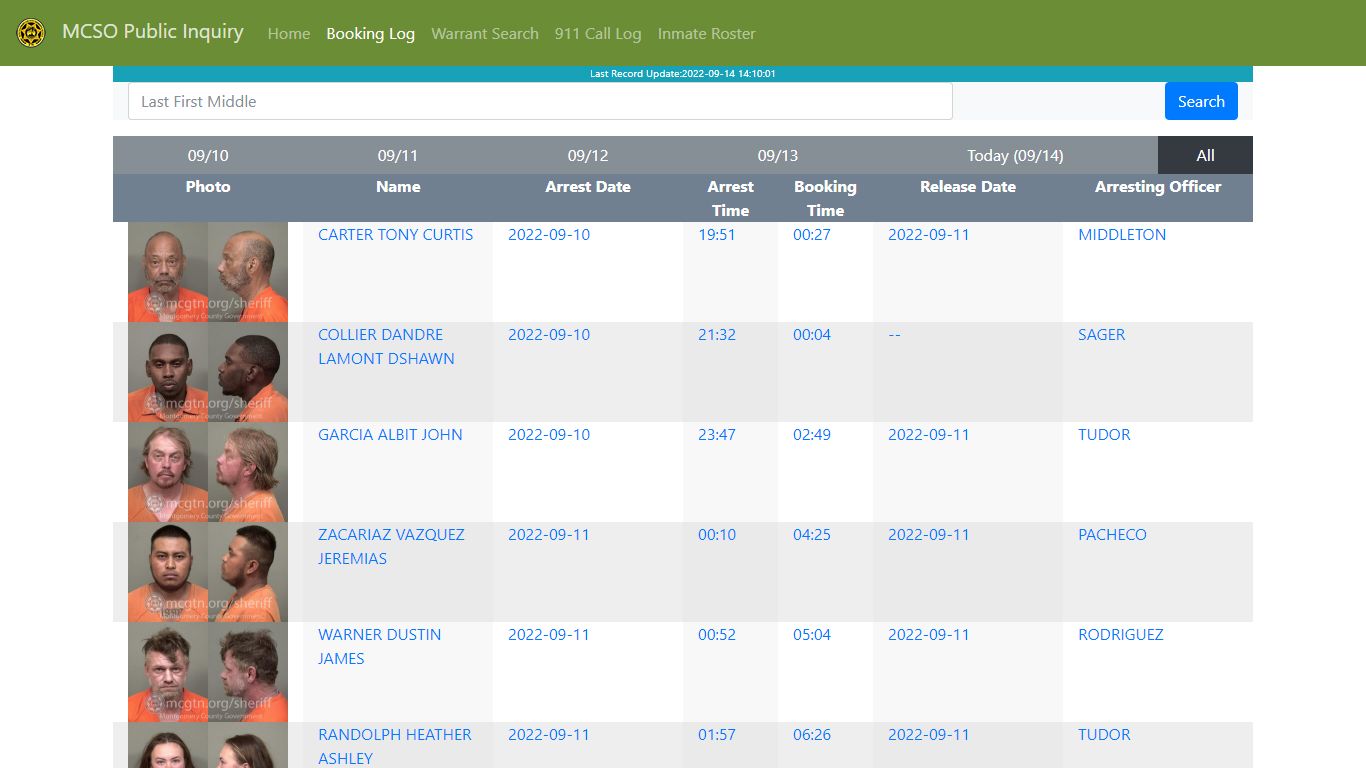Viewport: 1366px width, 768px height.
Task: Open Zacariaz Vazquez Jeremias mugshot photo
Action: pyautogui.click(x=208, y=572)
